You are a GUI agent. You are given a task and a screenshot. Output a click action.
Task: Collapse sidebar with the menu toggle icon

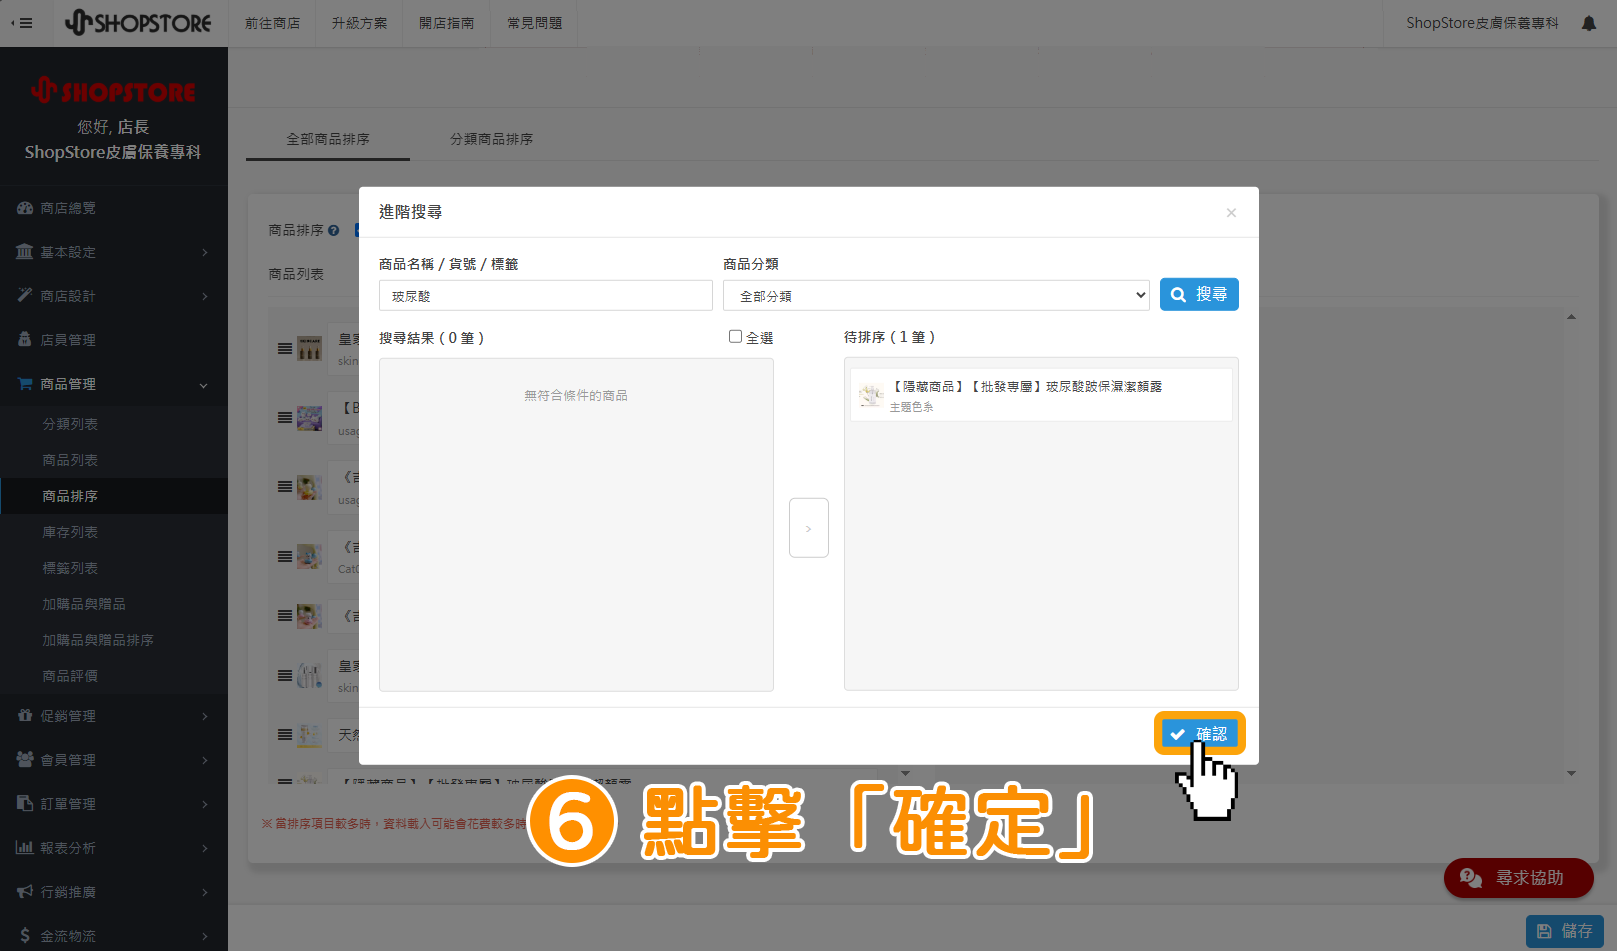[x=22, y=23]
